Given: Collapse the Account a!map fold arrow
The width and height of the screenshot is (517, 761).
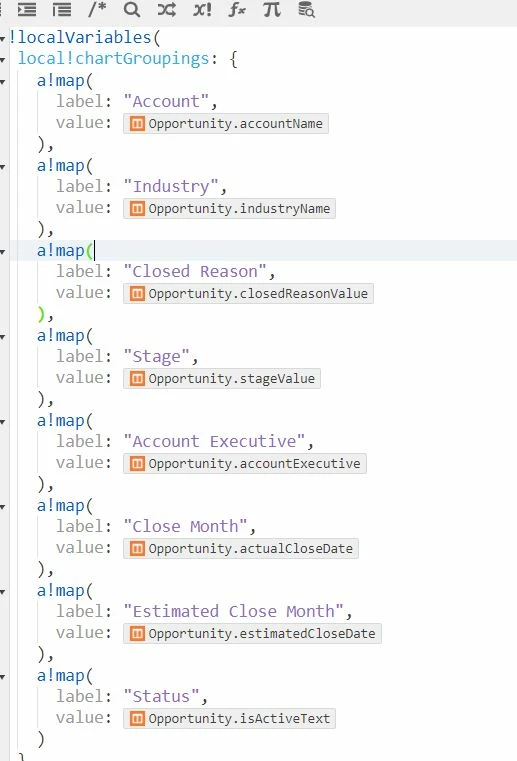Looking at the screenshot, I should tap(3, 82).
